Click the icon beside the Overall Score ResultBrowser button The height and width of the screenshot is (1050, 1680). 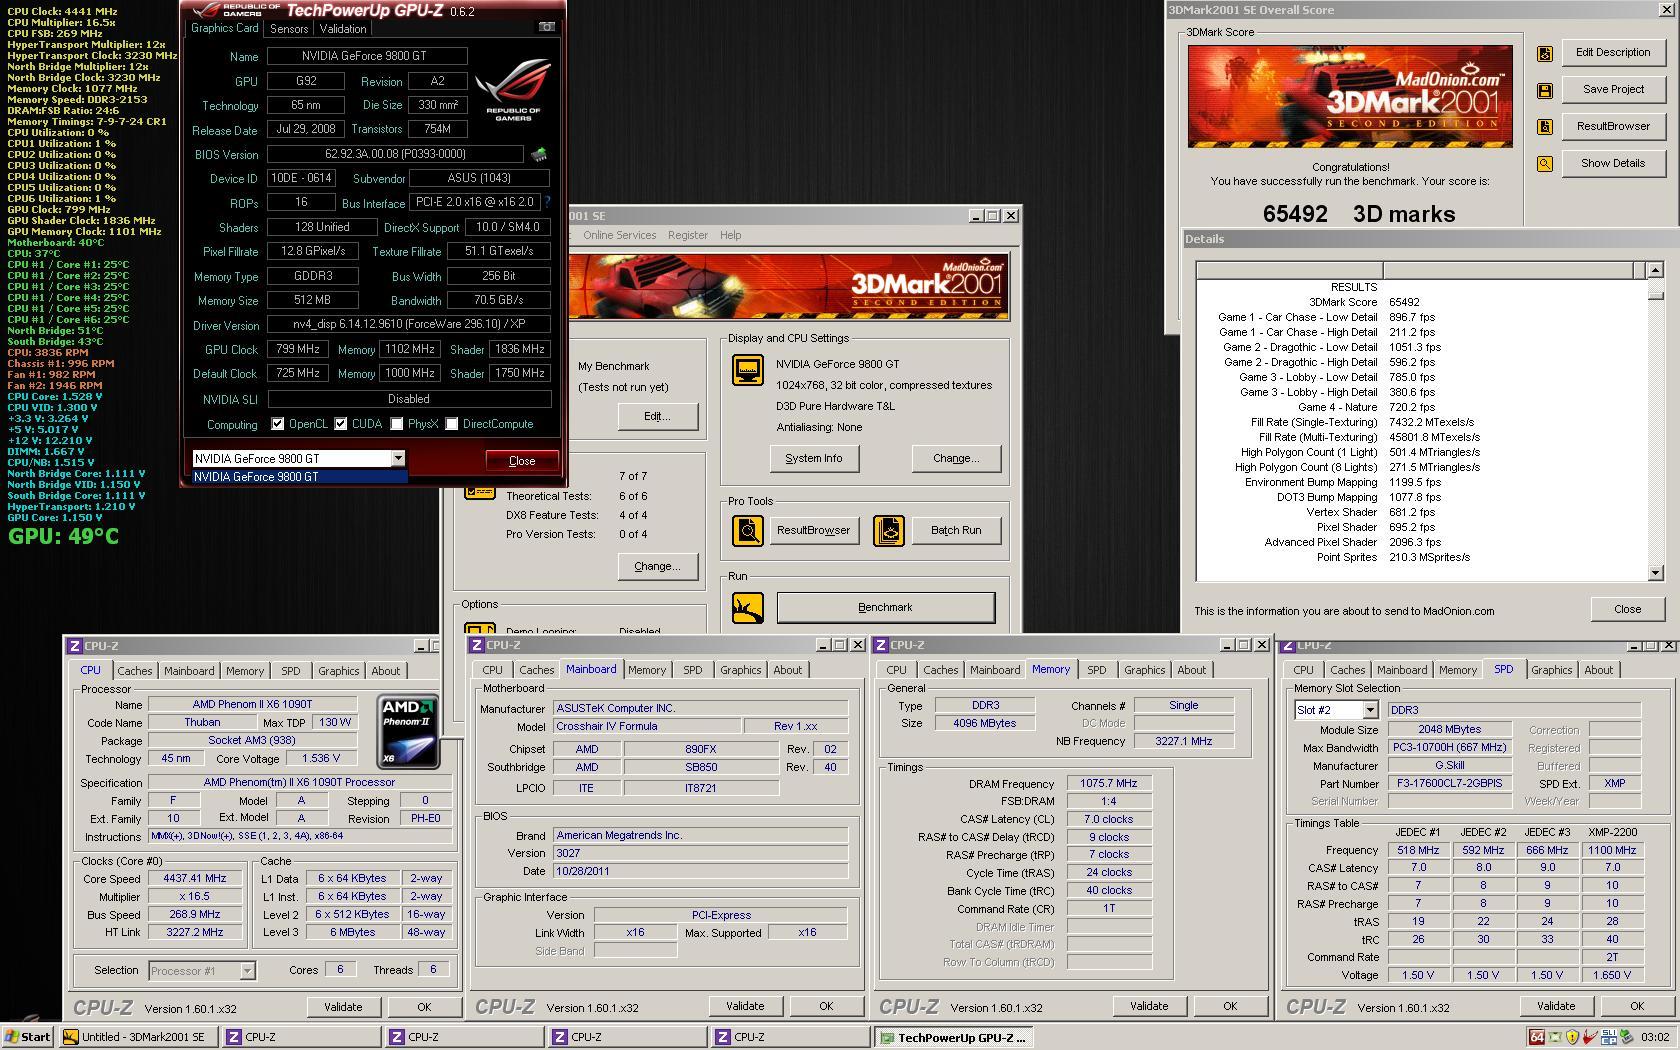(1545, 127)
